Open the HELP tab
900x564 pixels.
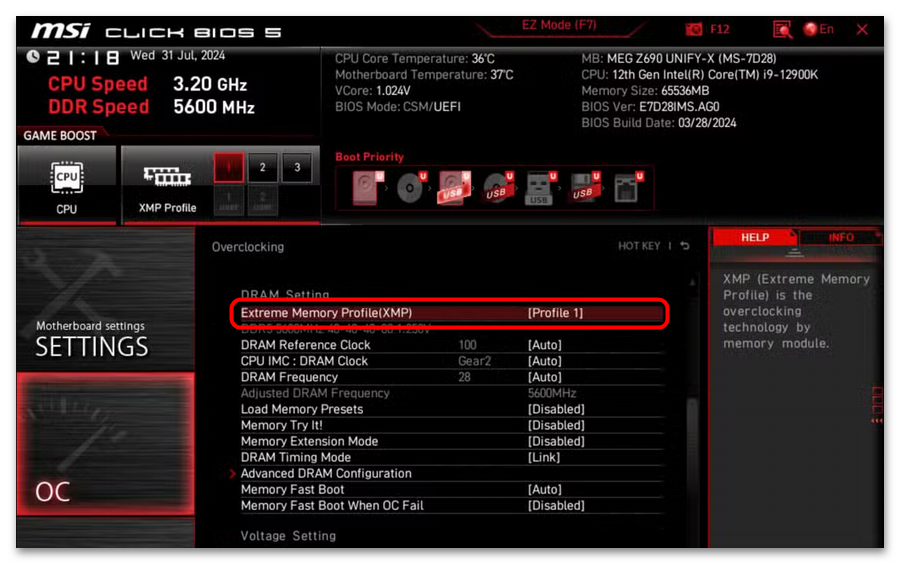(x=754, y=237)
